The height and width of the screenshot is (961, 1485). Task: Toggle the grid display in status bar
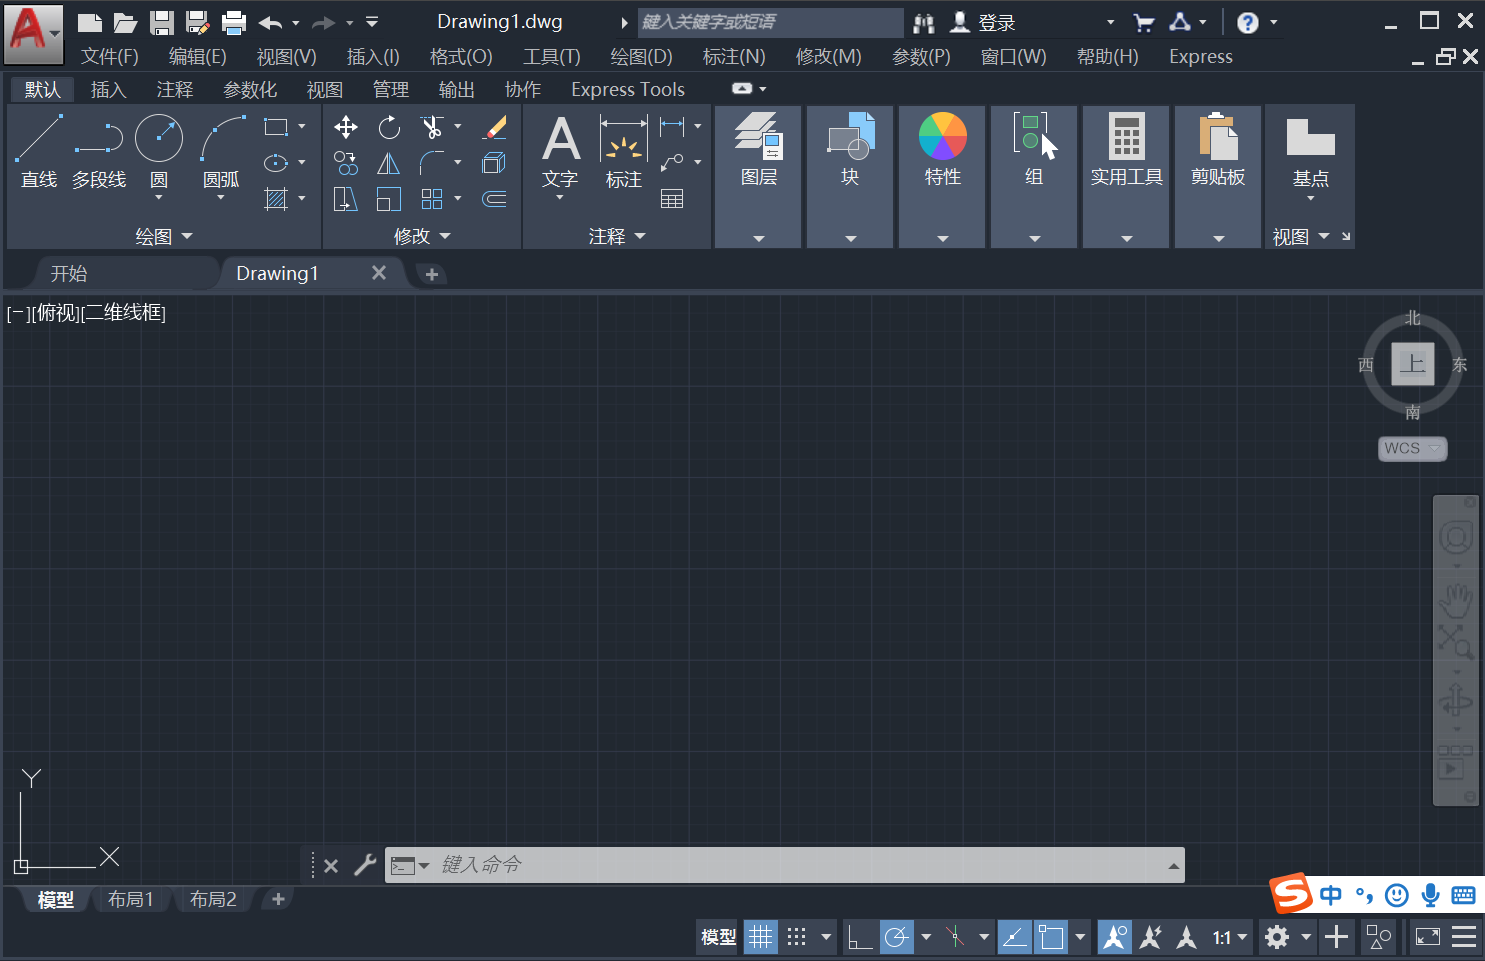(x=761, y=937)
